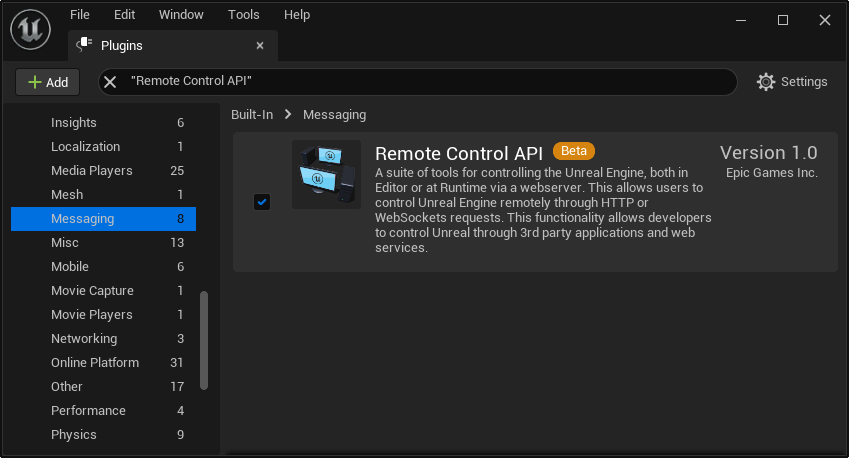Image resolution: width=849 pixels, height=458 pixels.
Task: Click the breadcrumb chevron arrow
Action: 288,115
